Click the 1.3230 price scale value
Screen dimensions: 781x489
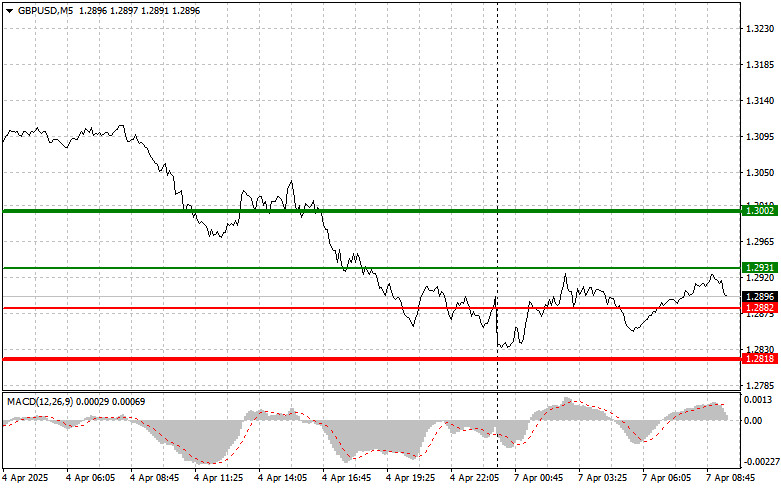point(760,29)
